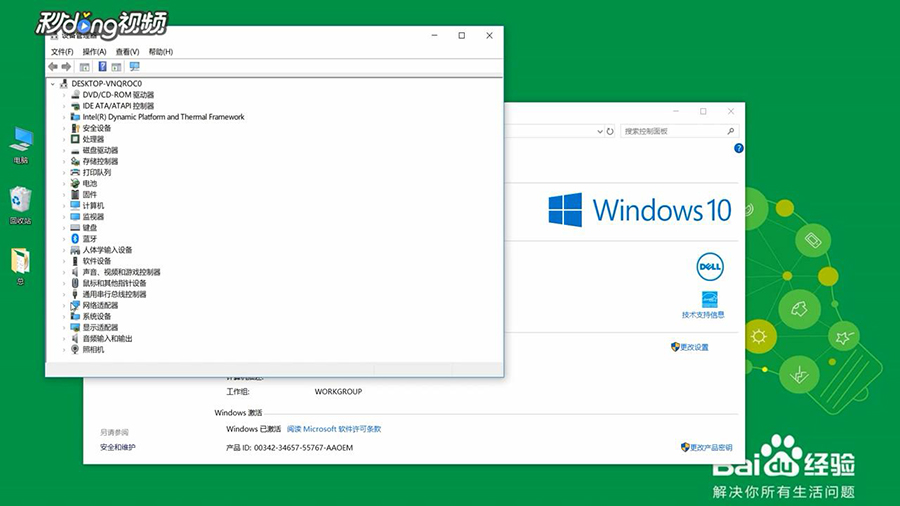The image size is (900, 506).
Task: Open the 技术支持信息 link
Action: tap(703, 314)
